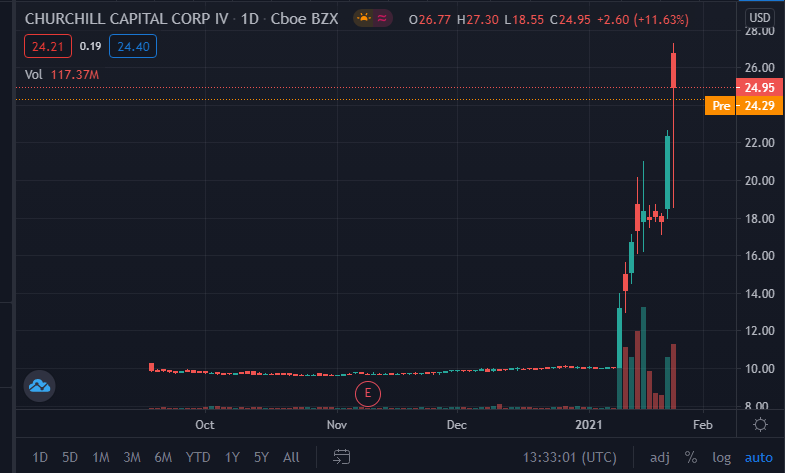Toggle log scale mode

721,457
